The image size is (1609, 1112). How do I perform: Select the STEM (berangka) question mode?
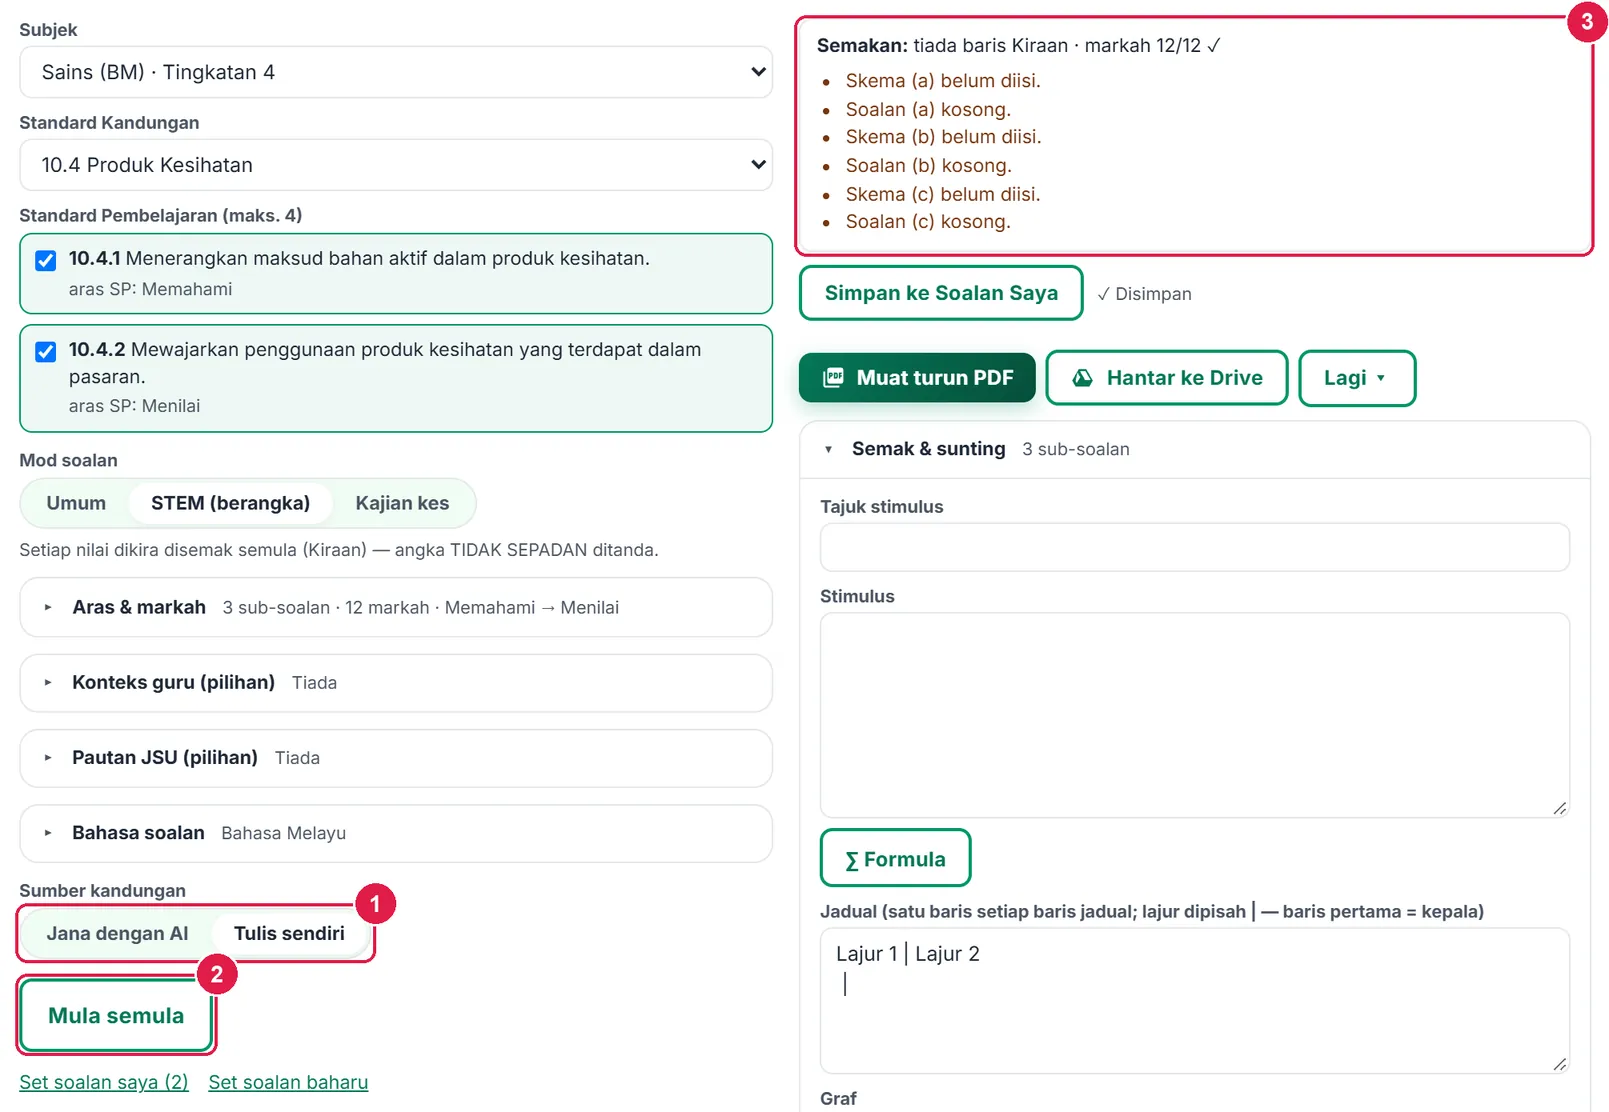point(230,503)
